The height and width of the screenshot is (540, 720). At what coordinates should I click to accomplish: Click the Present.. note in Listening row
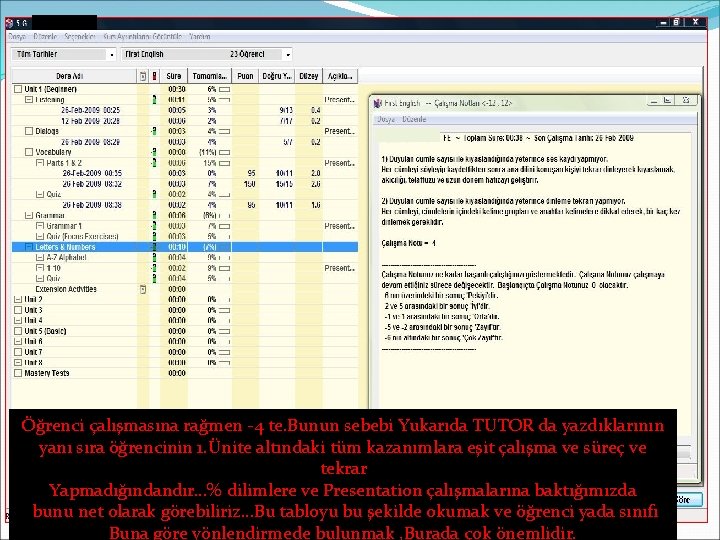point(340,100)
